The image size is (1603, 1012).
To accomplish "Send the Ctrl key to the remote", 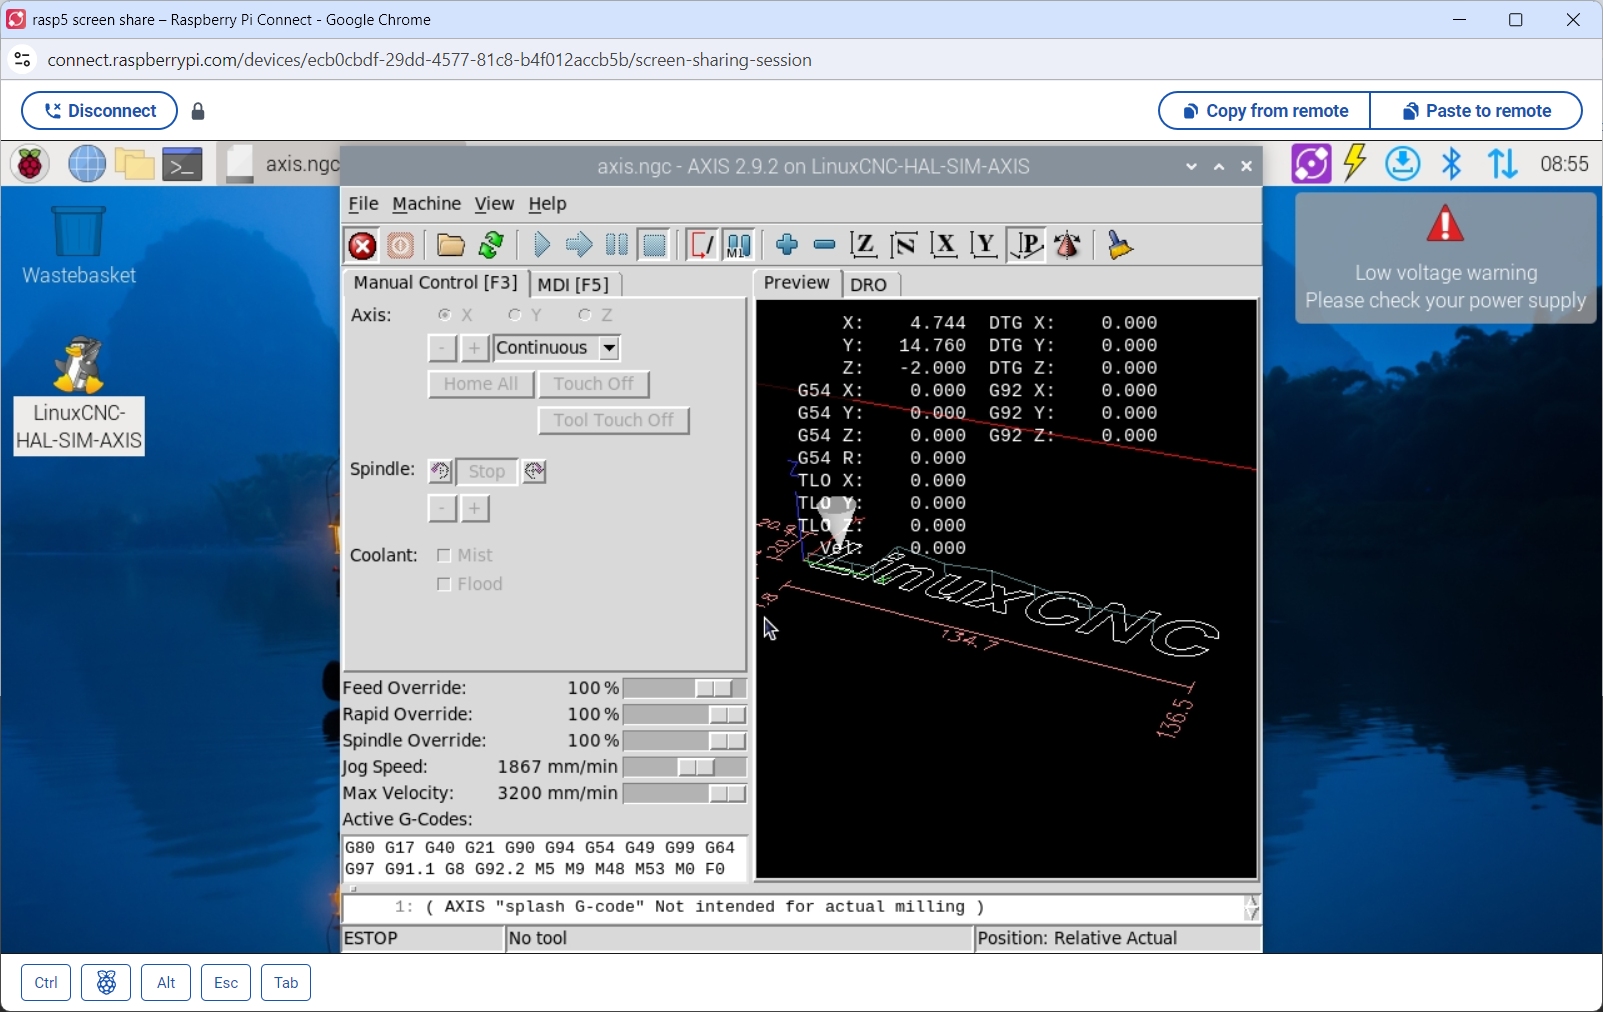I will coord(46,983).
